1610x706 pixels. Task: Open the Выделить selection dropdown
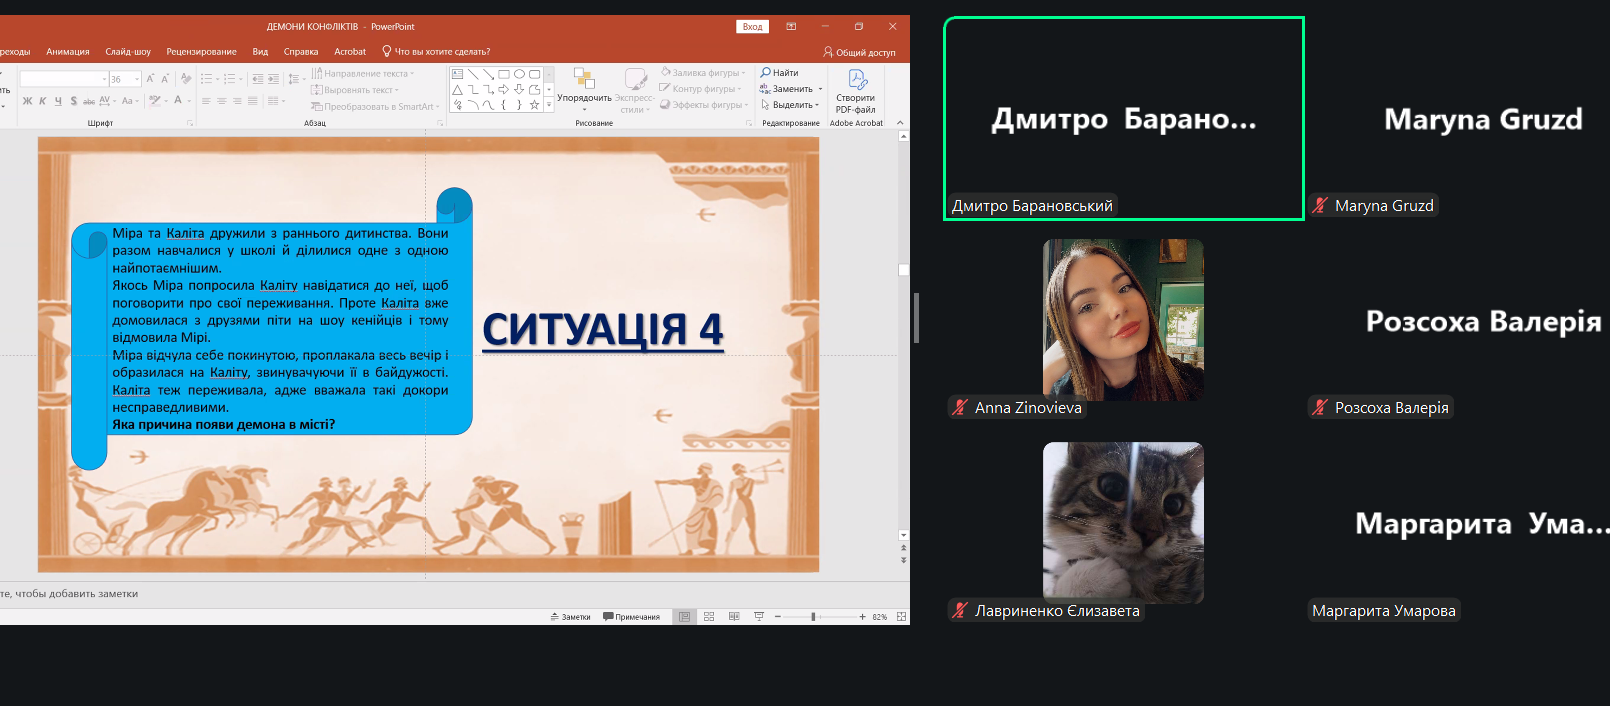(790, 105)
